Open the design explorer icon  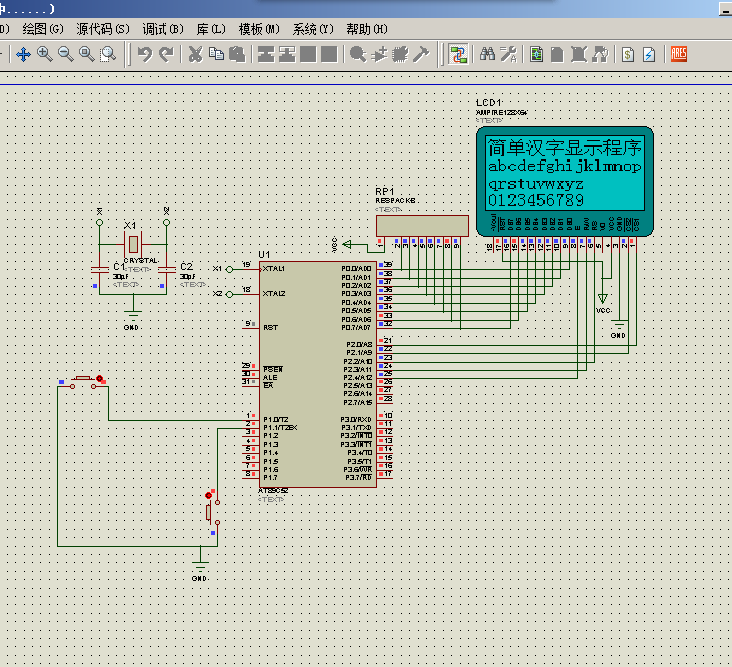pos(537,54)
